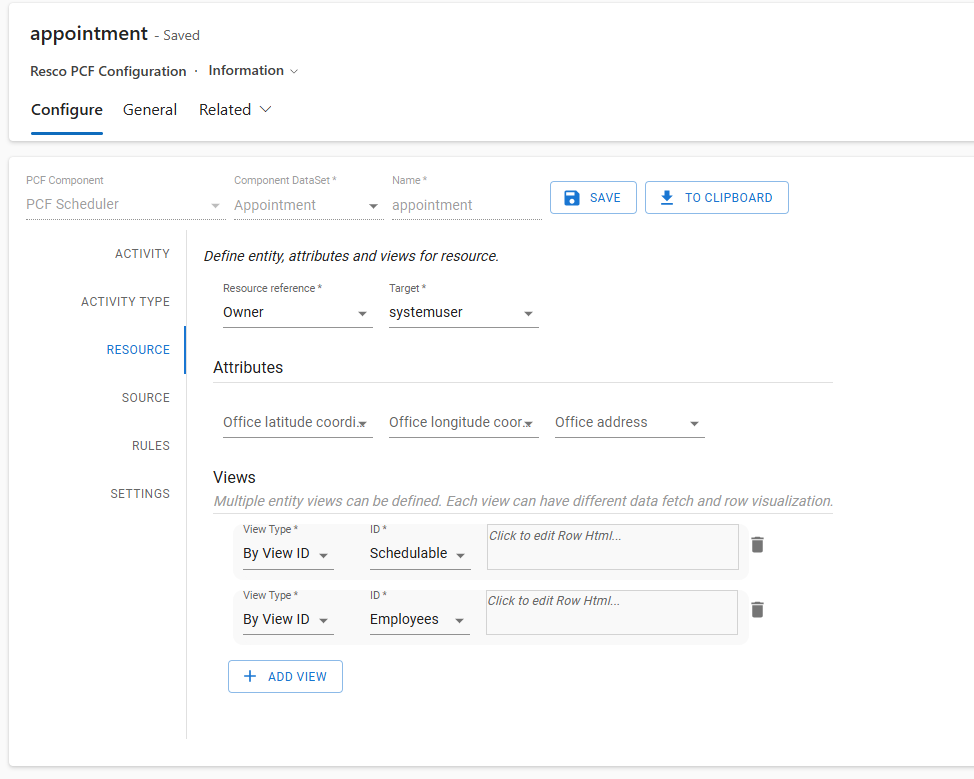Viewport: 974px width, 779px height.
Task: Expand the Related tab menu
Action: pyautogui.click(x=235, y=110)
